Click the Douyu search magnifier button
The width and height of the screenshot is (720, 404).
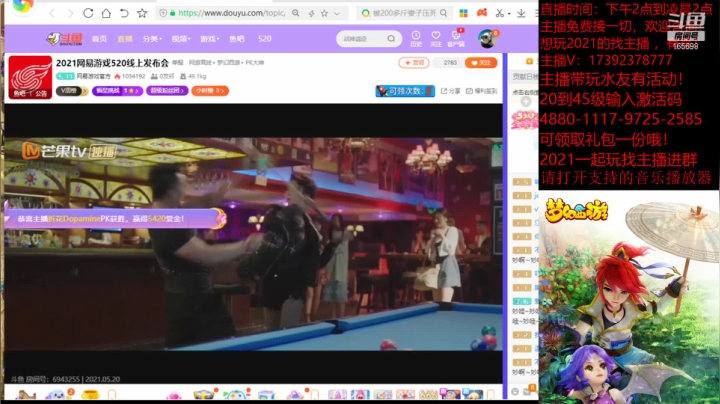pyautogui.click(x=391, y=39)
